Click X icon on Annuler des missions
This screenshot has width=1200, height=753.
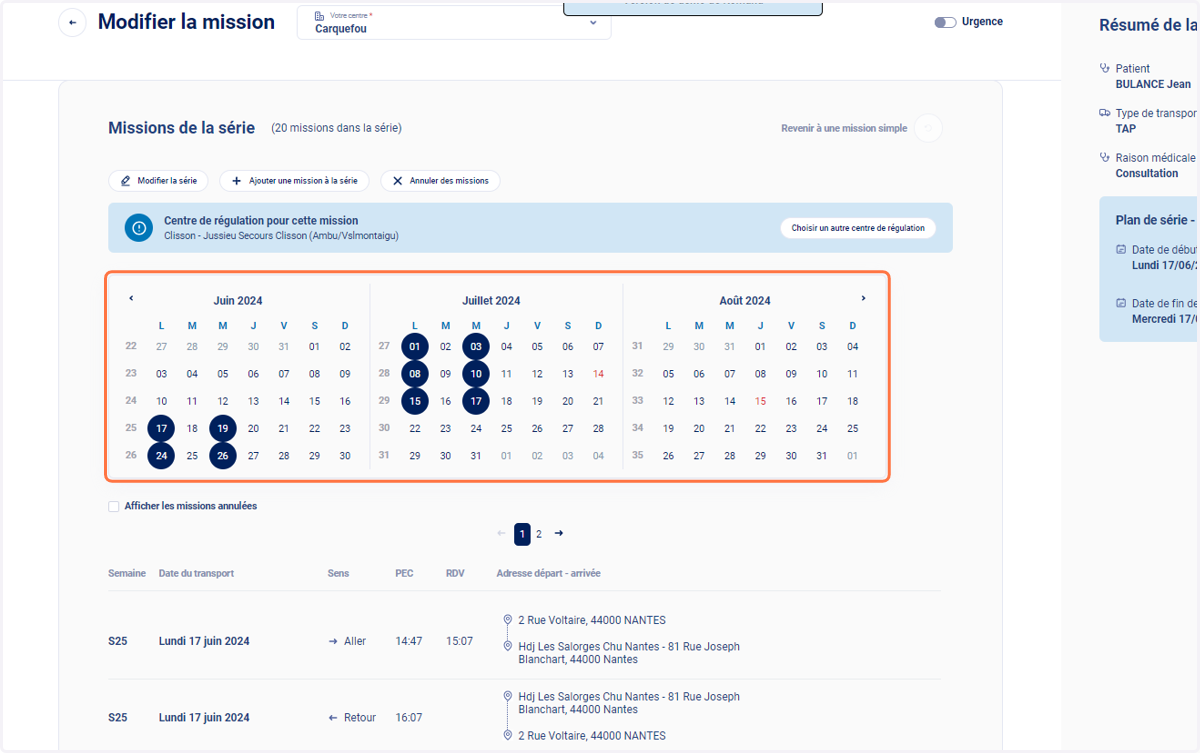click(x=398, y=182)
